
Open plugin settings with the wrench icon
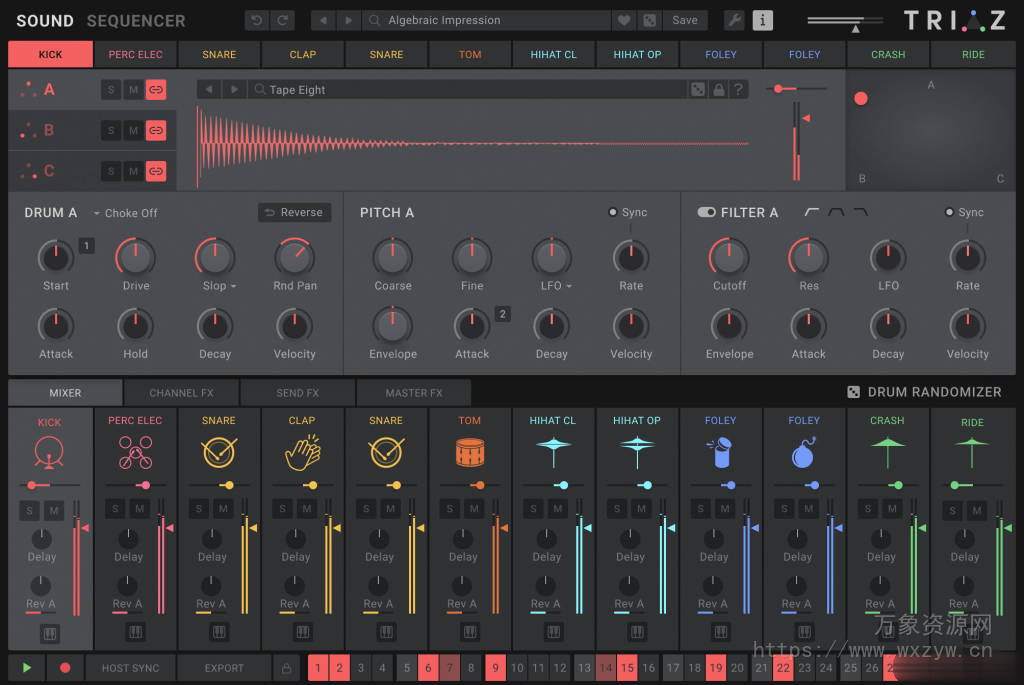(x=733, y=19)
